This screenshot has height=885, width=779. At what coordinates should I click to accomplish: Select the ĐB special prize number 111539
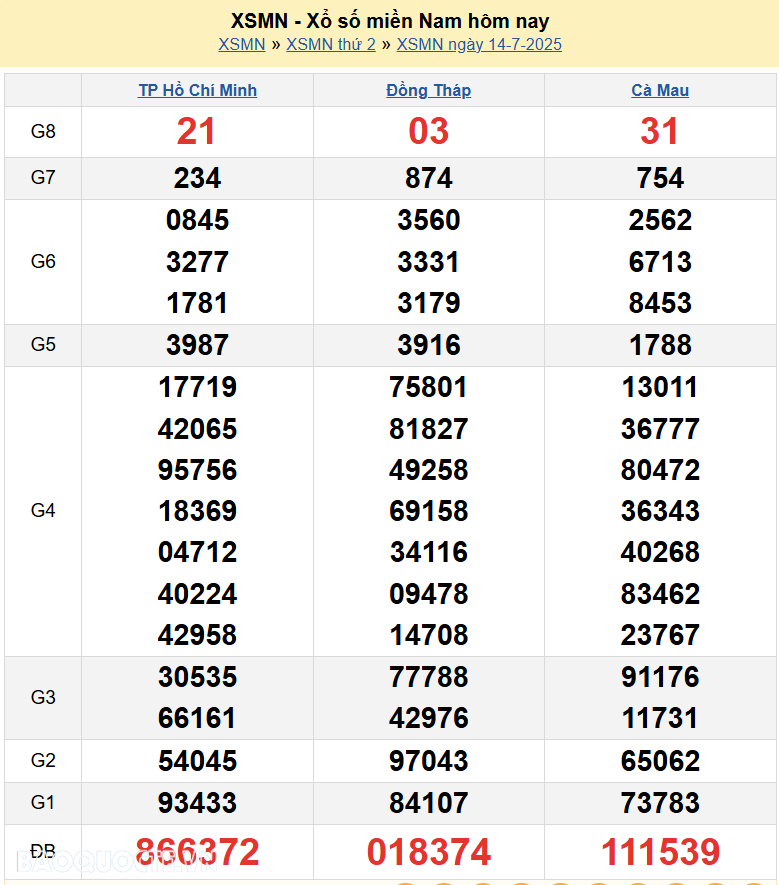click(660, 852)
